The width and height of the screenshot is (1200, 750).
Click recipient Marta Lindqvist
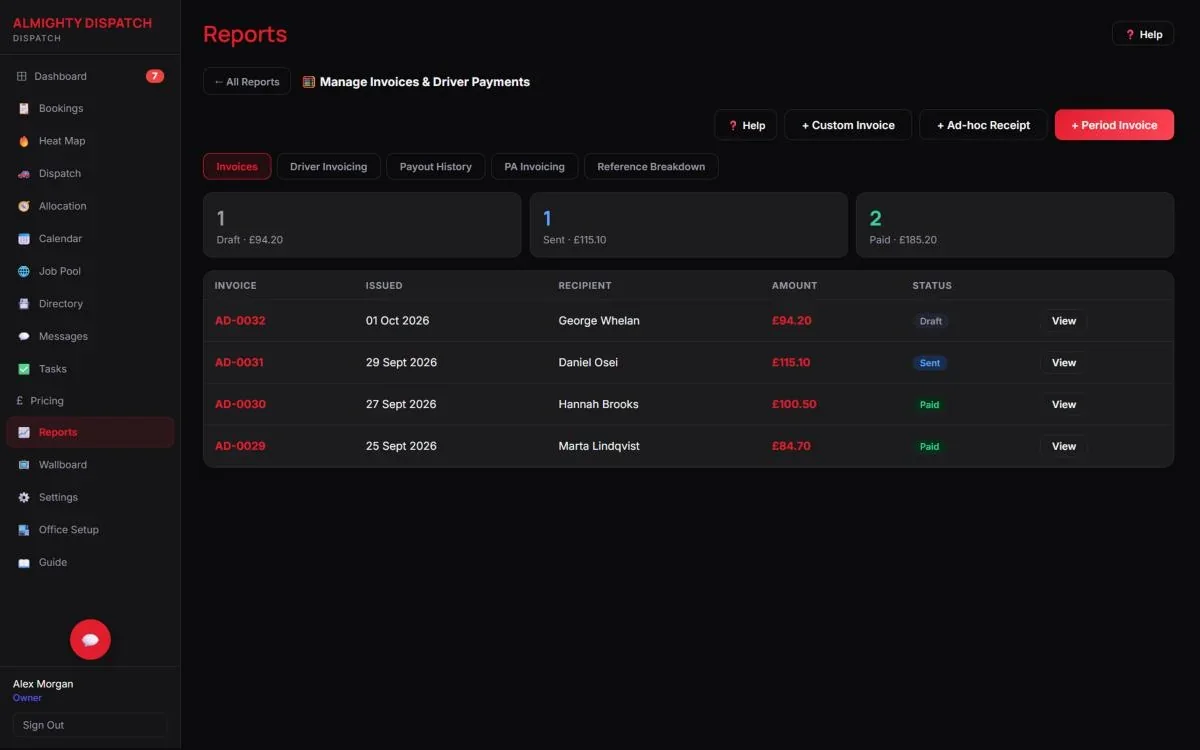599,446
